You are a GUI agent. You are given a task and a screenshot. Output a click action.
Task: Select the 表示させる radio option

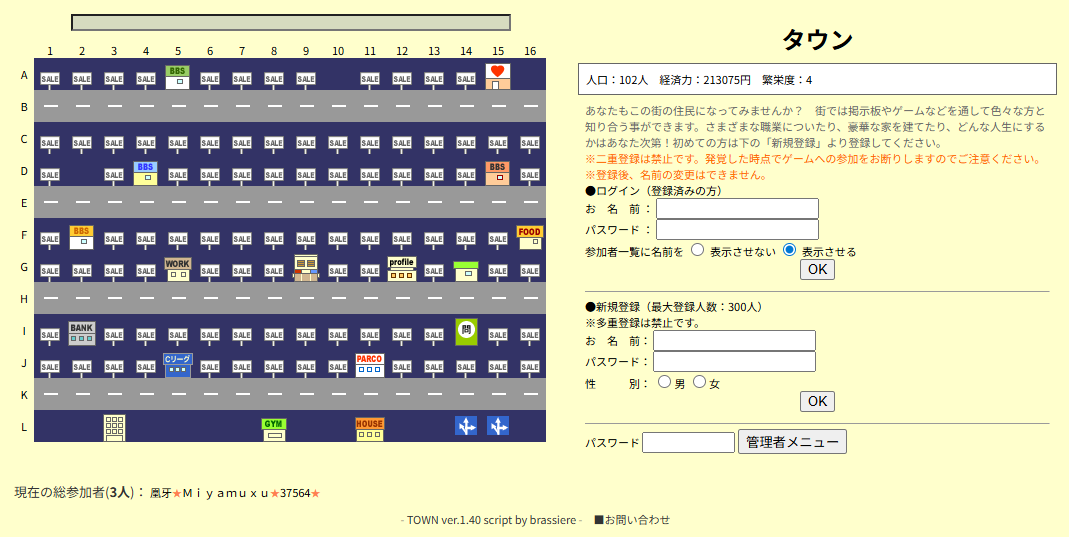pyautogui.click(x=789, y=249)
